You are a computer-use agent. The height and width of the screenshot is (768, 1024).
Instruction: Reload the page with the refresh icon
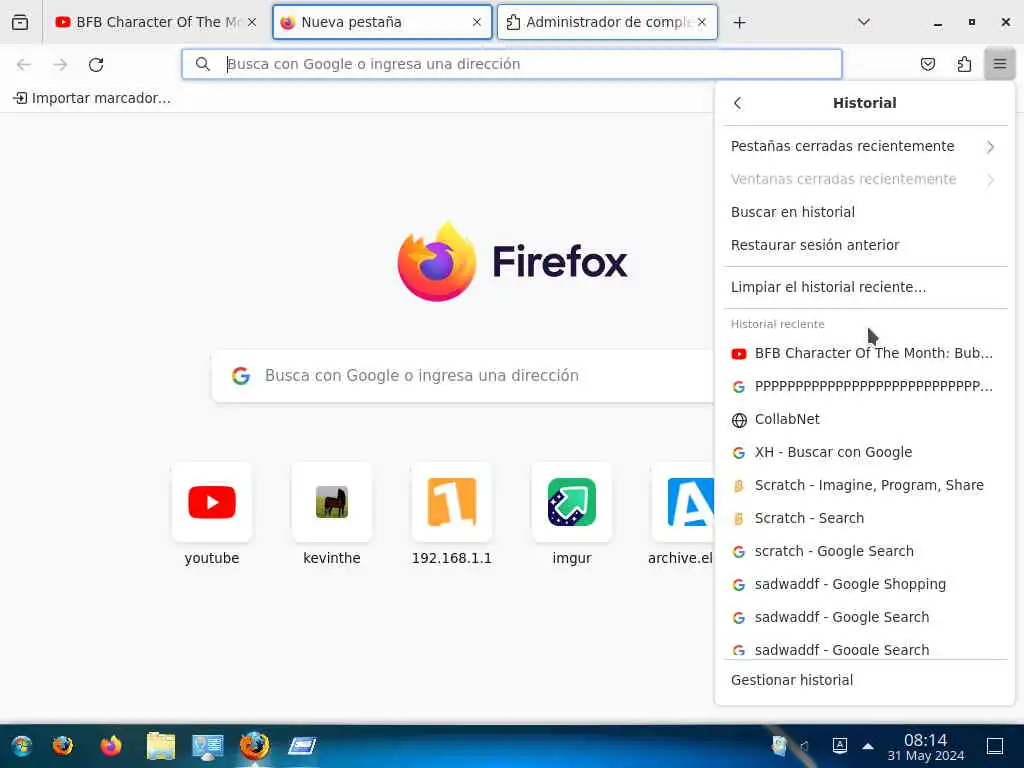[x=96, y=64]
